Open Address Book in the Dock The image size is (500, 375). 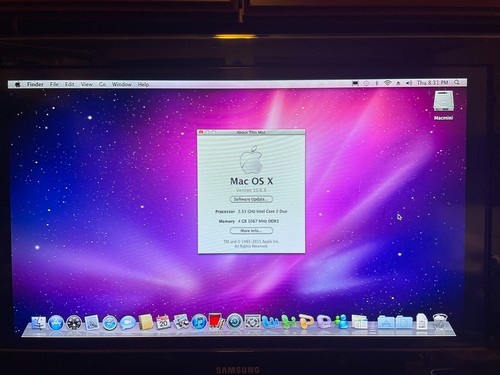tap(146, 322)
